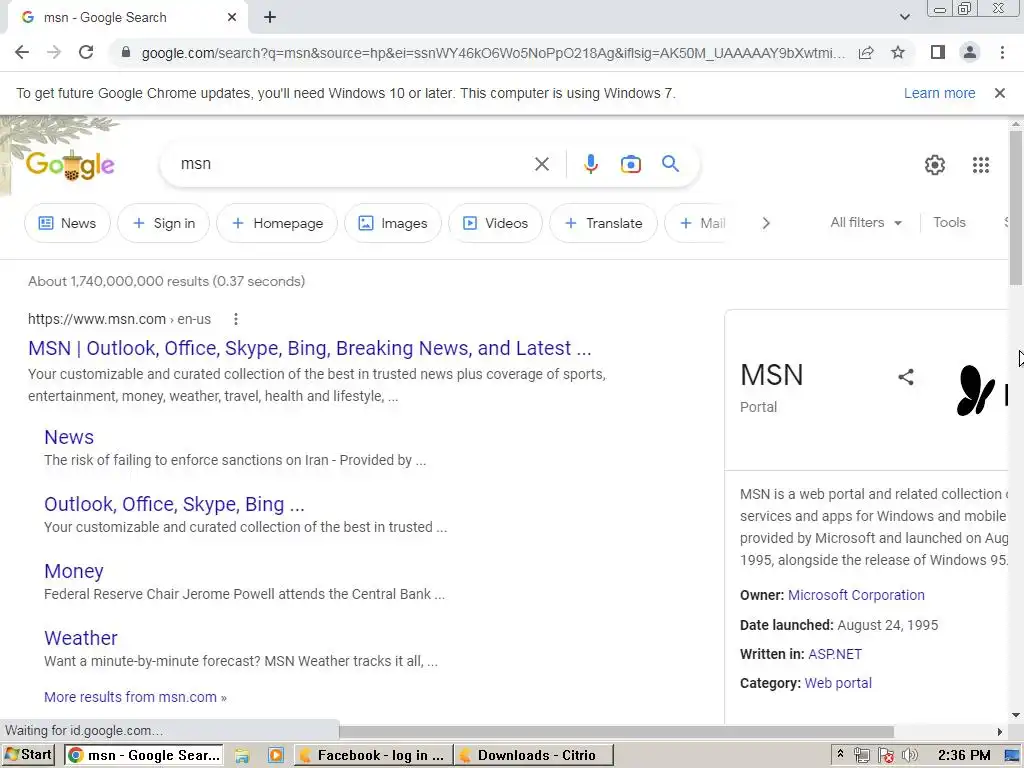Click the horizontal scrollbar thumb

pos(616,731)
